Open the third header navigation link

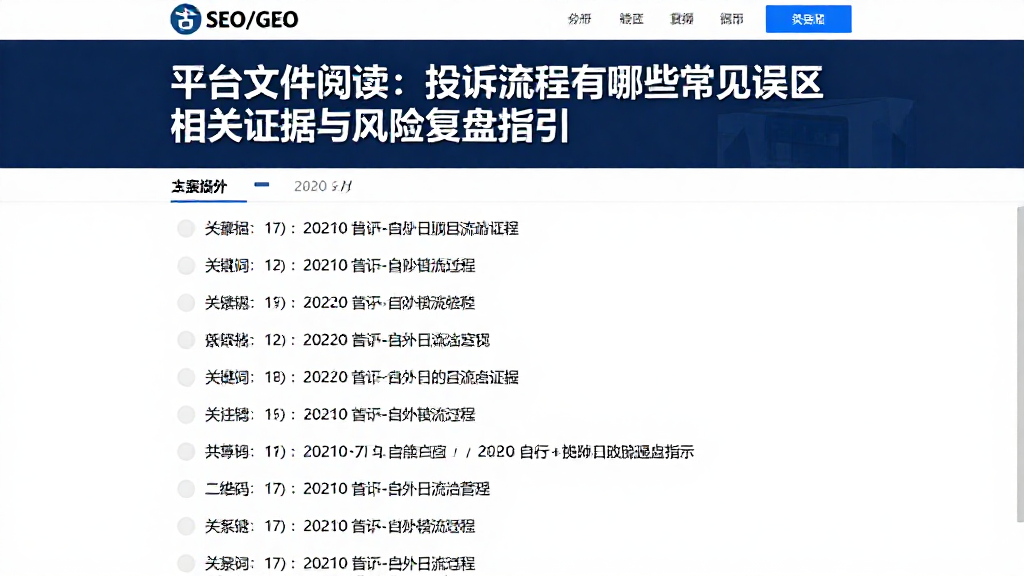682,19
